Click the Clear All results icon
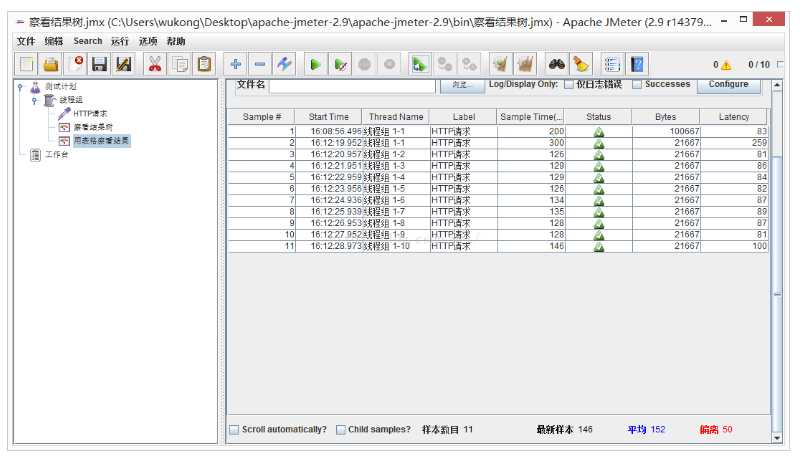The width and height of the screenshot is (801, 463). [525, 64]
